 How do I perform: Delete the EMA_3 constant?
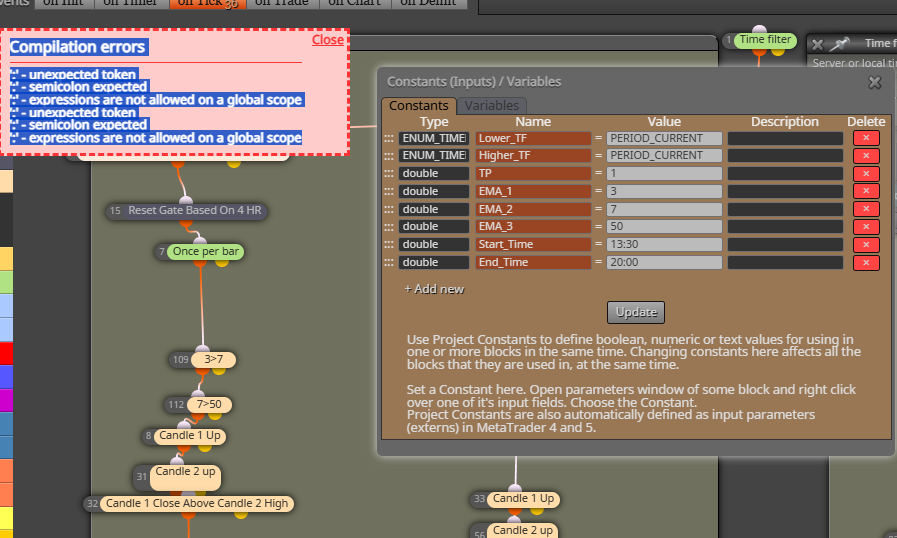[x=866, y=227]
